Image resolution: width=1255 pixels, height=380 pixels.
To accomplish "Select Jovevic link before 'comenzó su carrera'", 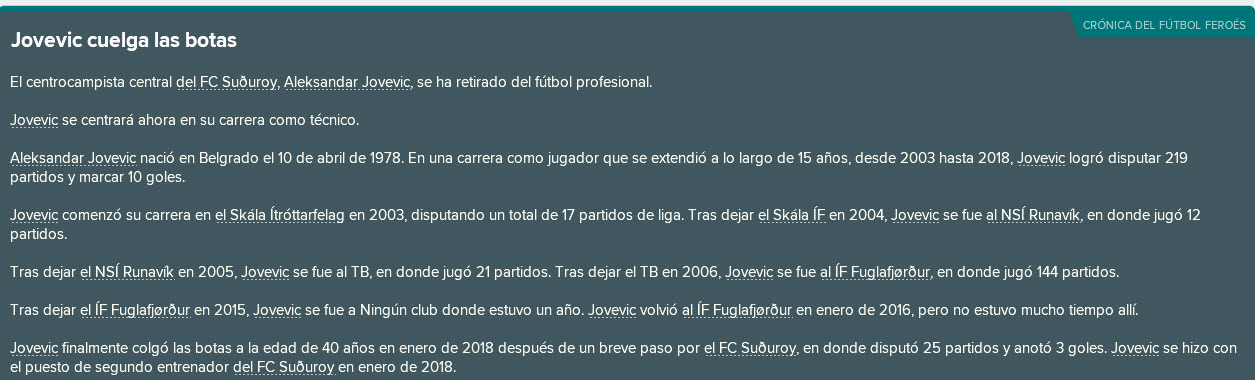I will click(x=34, y=215).
